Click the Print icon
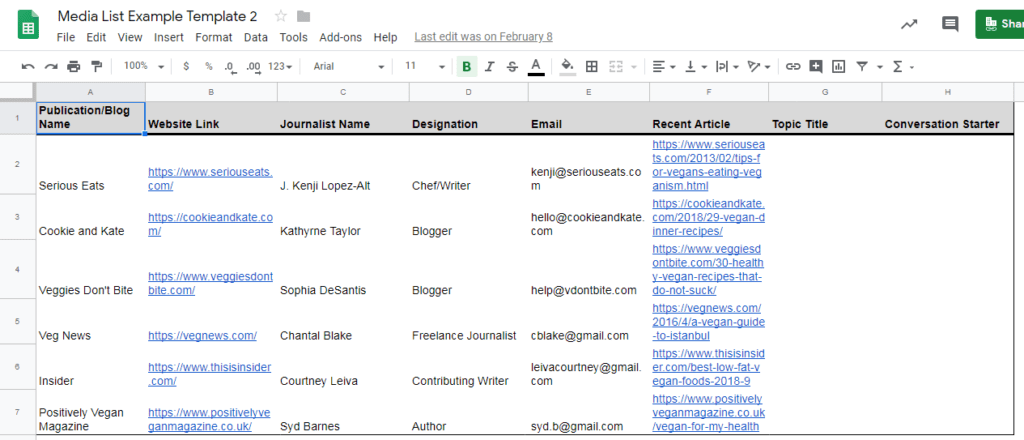This screenshot has width=1024, height=440. (73, 66)
